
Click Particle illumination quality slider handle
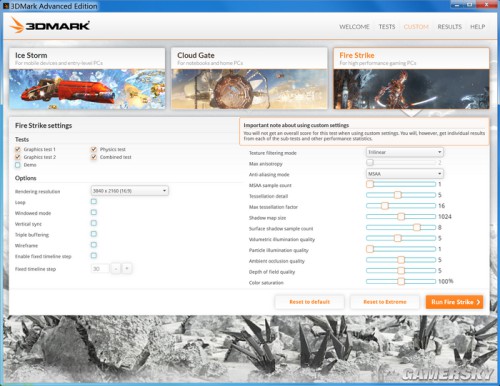pos(370,249)
